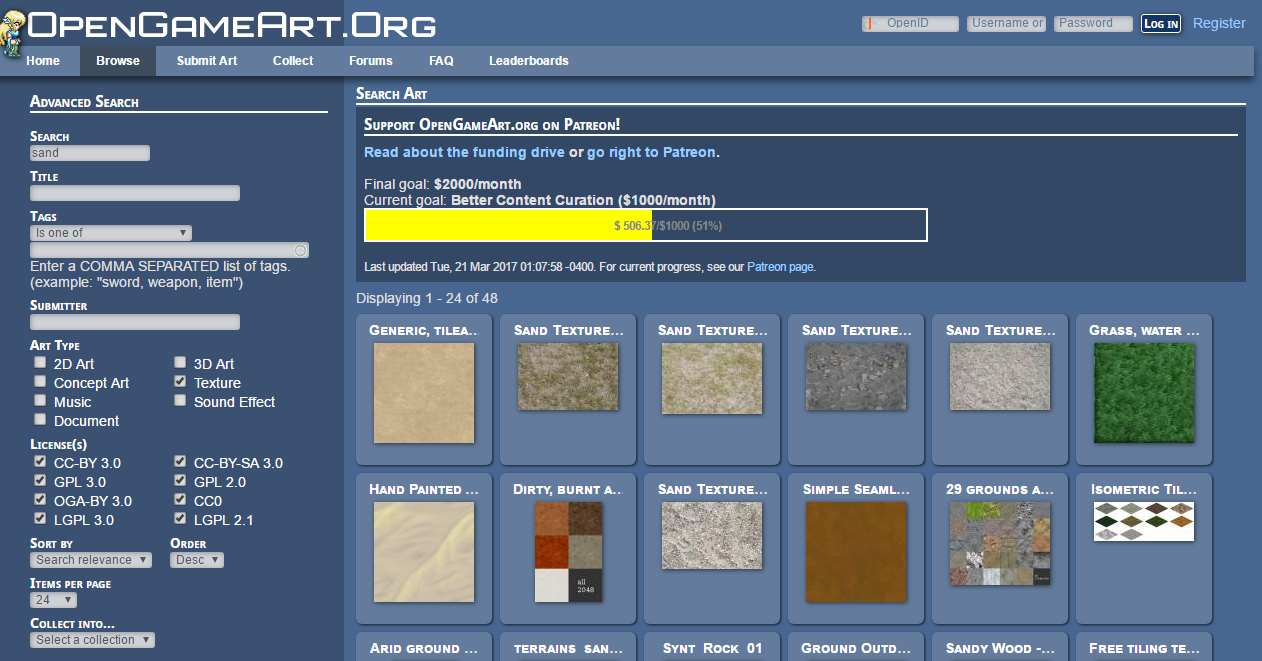Viewport: 1262px width, 661px height.
Task: Open the 'Sandy Wood' result title
Action: (x=1000, y=648)
